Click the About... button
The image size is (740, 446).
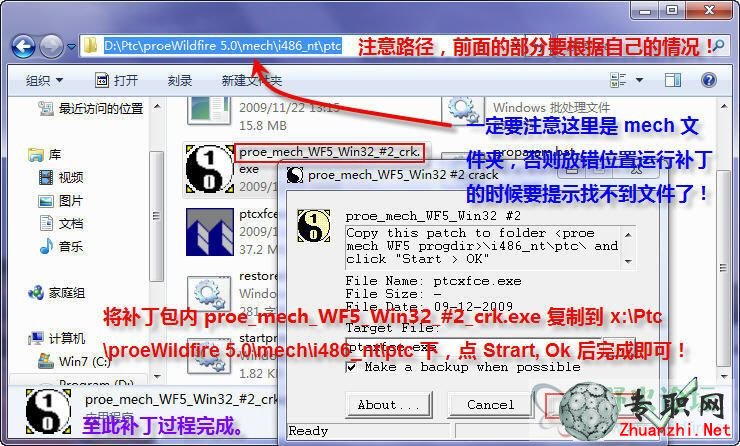[x=388, y=404]
